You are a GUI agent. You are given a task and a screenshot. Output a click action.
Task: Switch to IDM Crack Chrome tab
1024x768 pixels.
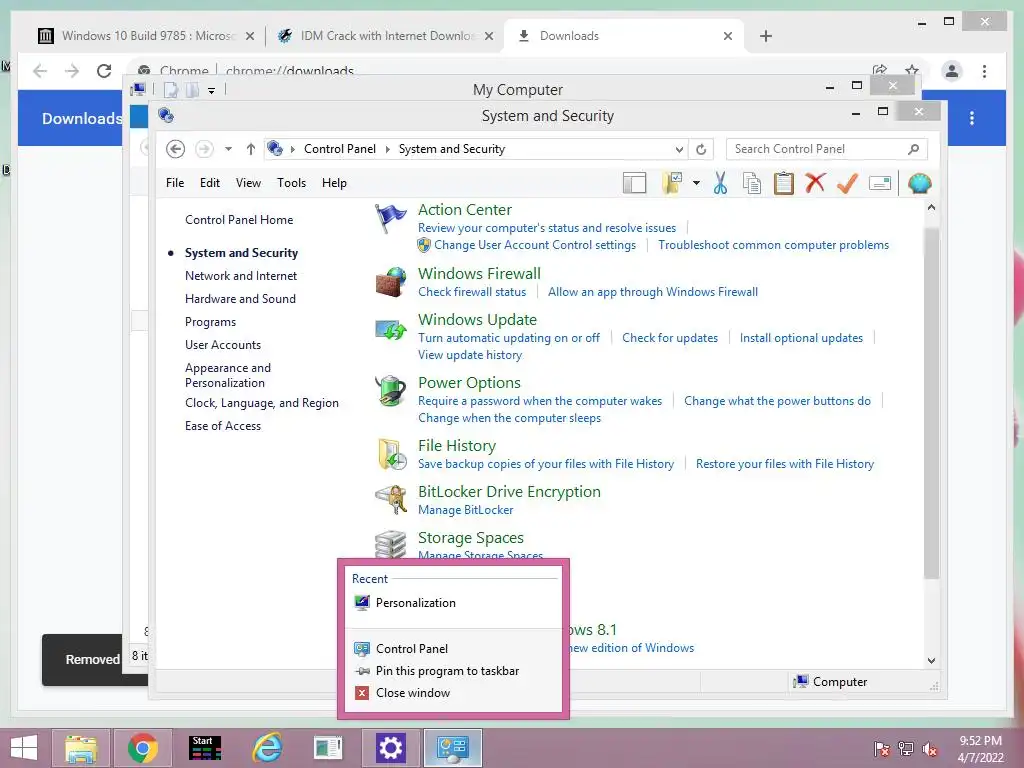[x=387, y=36]
